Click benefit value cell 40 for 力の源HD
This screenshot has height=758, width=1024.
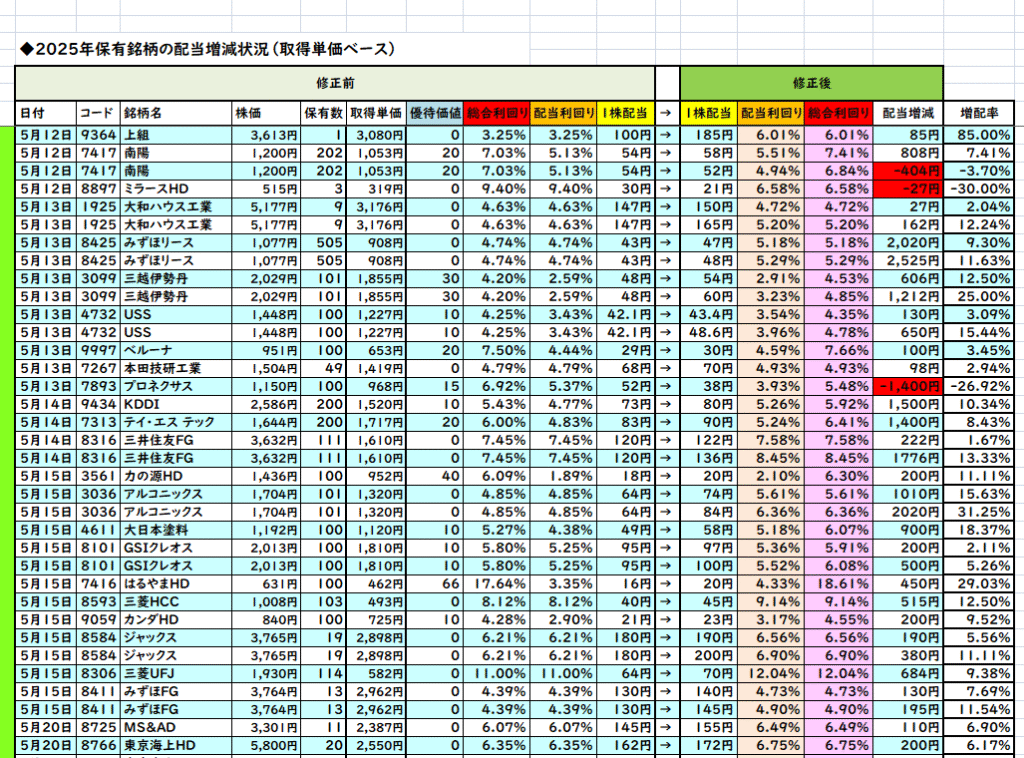pos(435,476)
